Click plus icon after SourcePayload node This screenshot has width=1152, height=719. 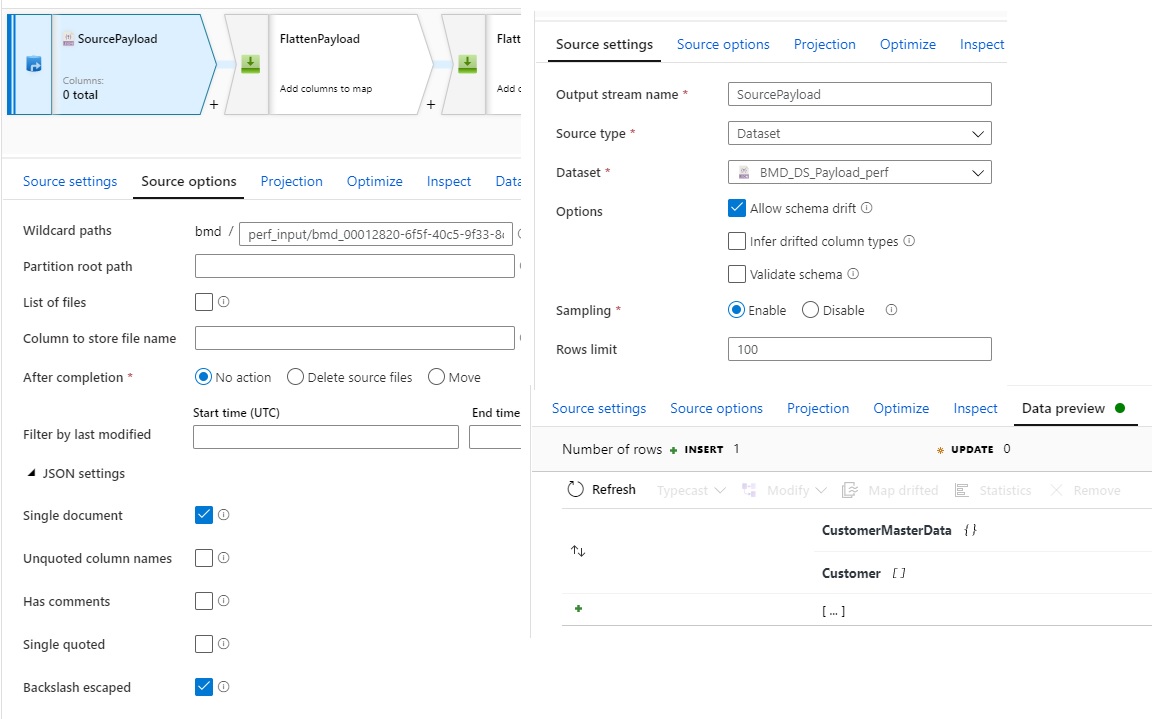click(x=214, y=104)
